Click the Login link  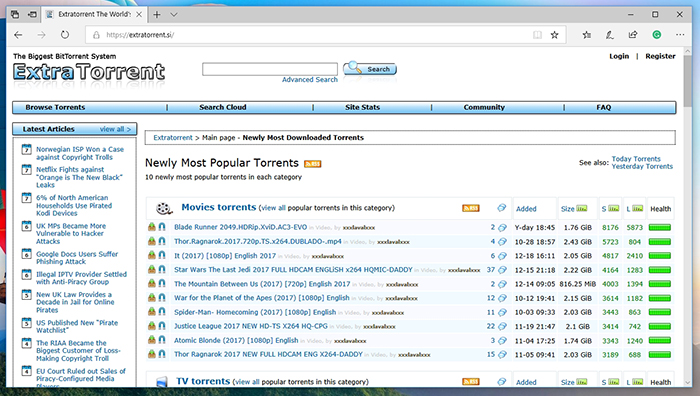click(619, 56)
